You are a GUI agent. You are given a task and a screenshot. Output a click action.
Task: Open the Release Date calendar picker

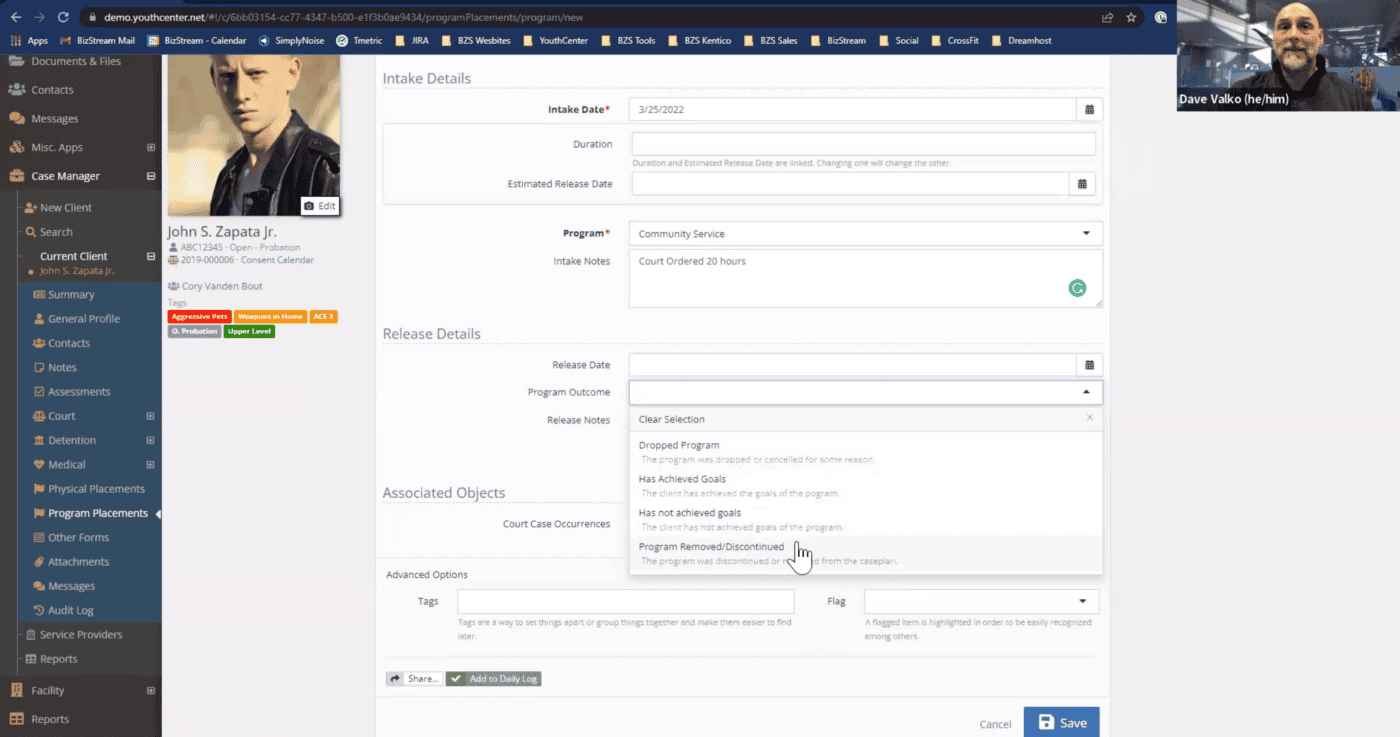[1089, 365]
